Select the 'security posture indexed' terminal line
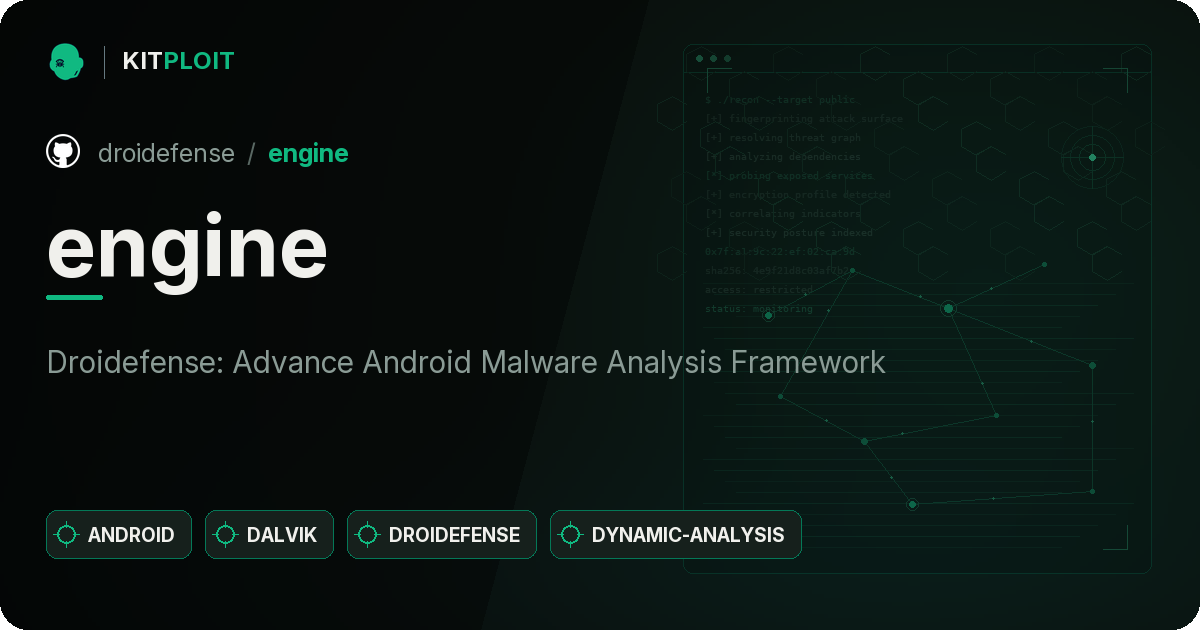The height and width of the screenshot is (630, 1200). (788, 233)
